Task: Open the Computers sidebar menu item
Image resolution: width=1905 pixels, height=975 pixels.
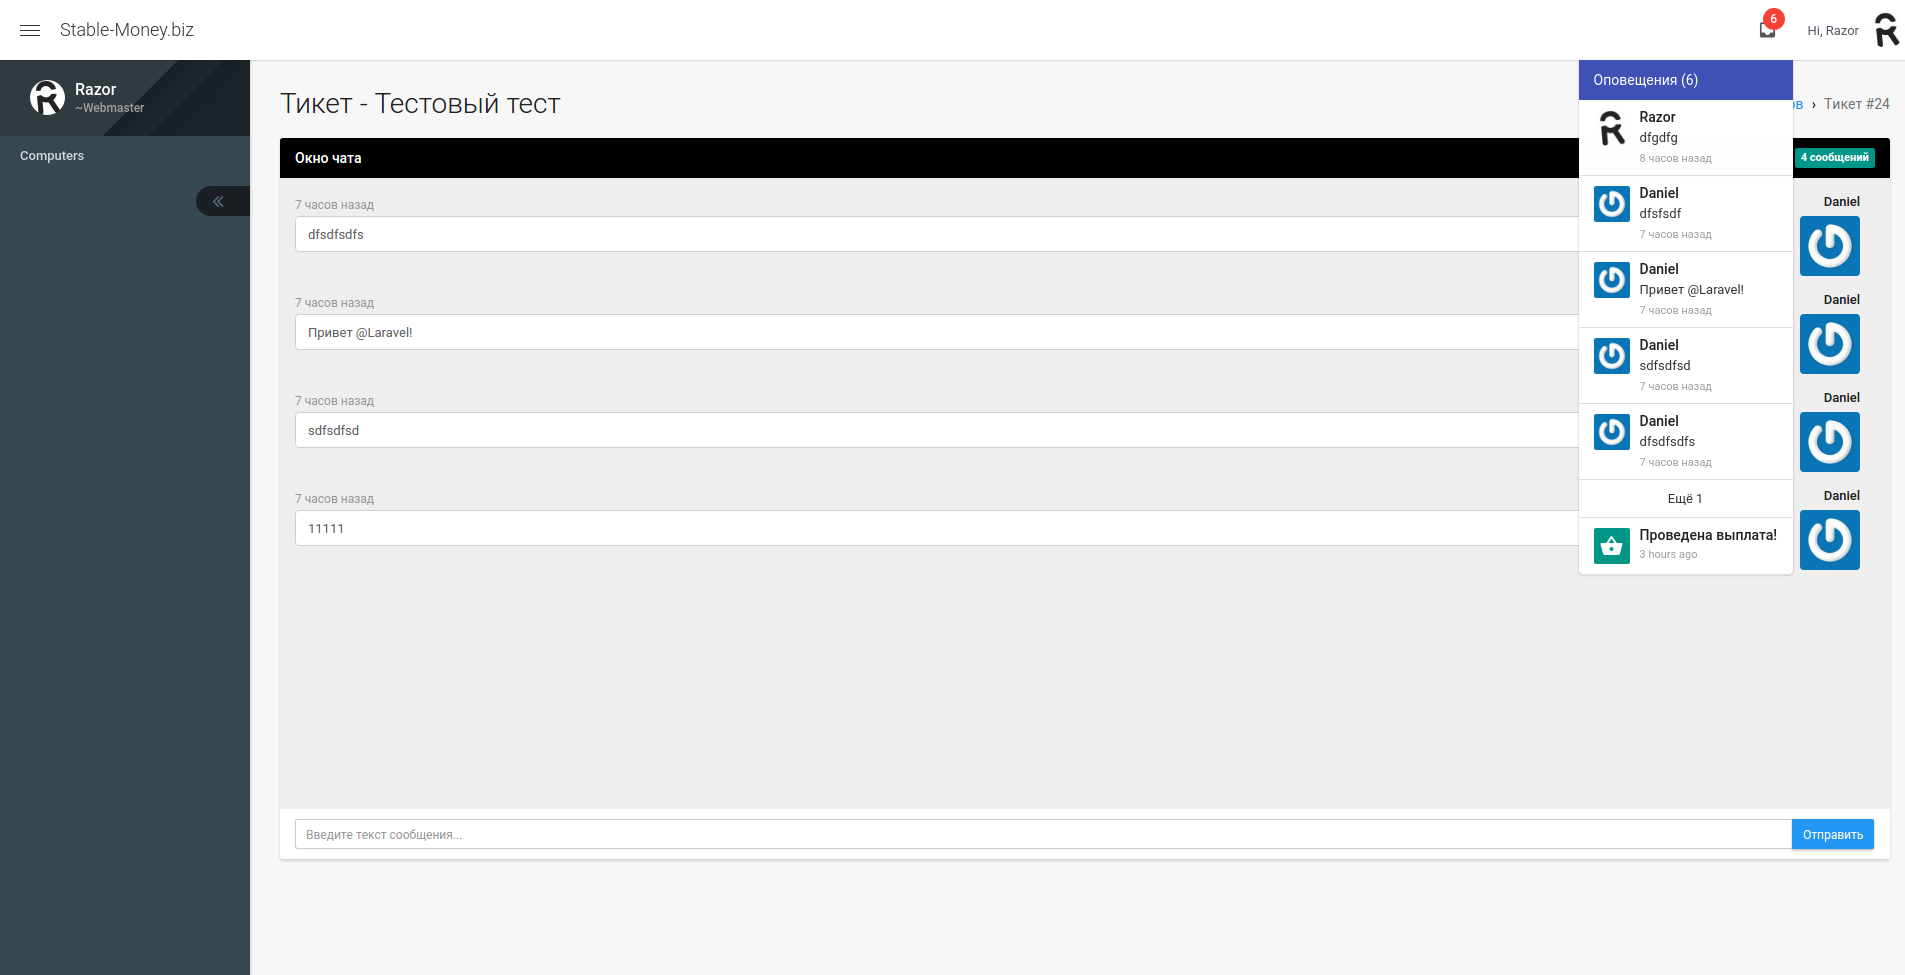Action: click(x=52, y=156)
